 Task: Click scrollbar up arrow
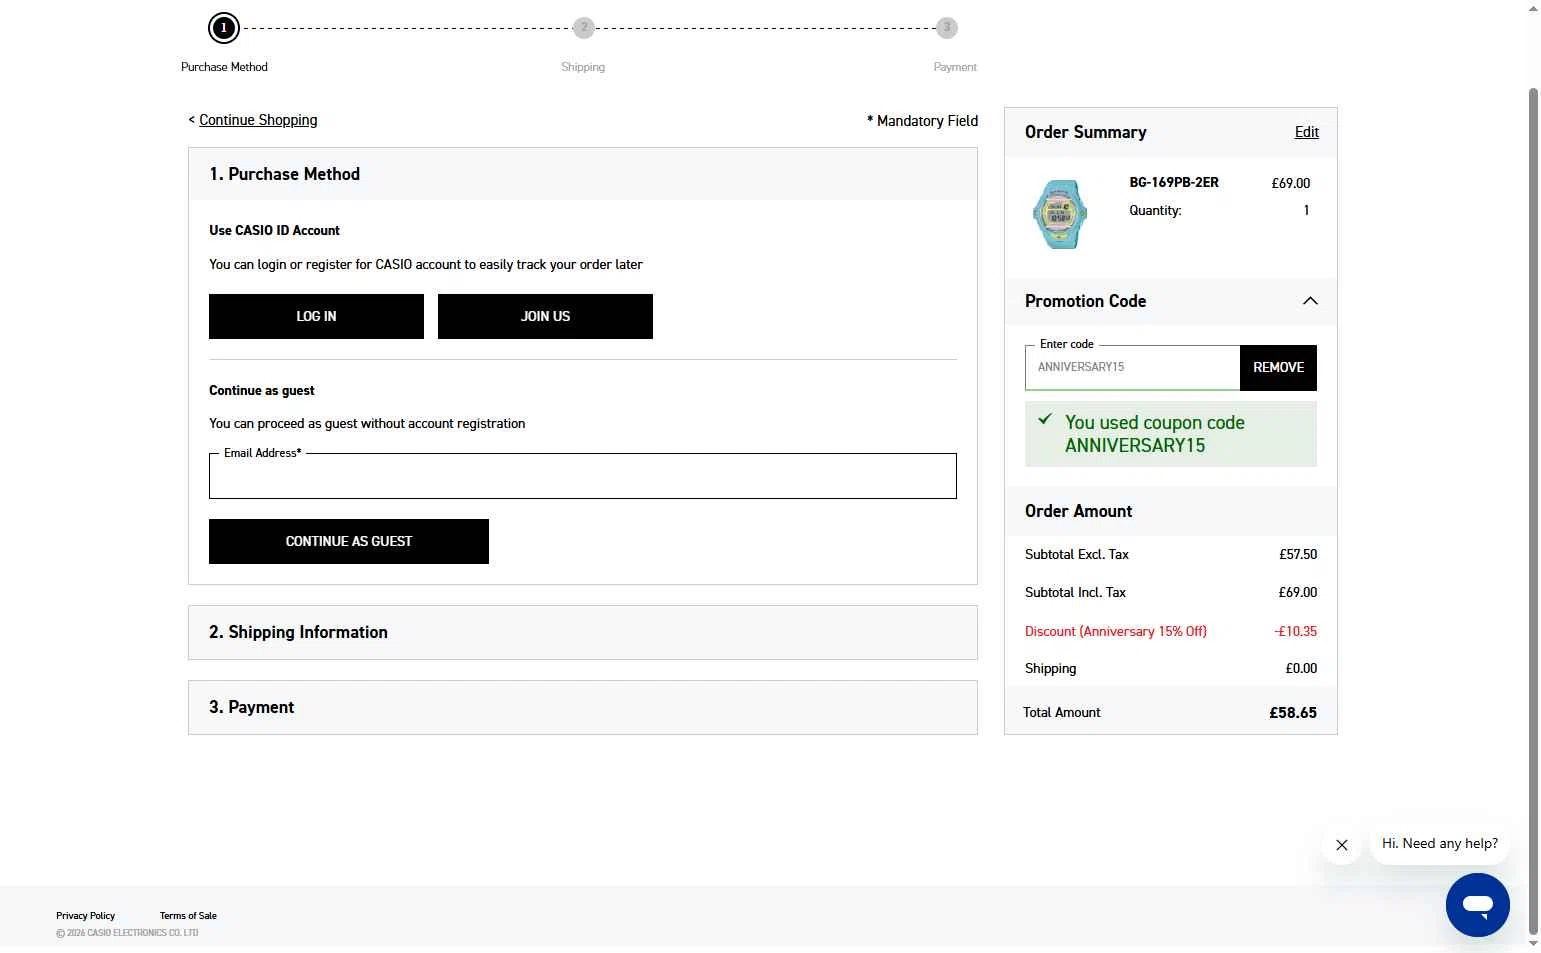(1533, 8)
